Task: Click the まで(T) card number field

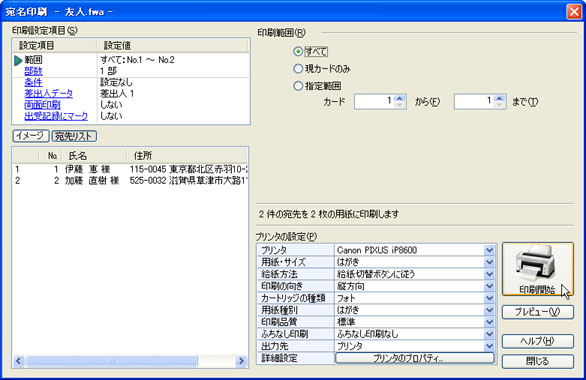Action: pos(474,102)
